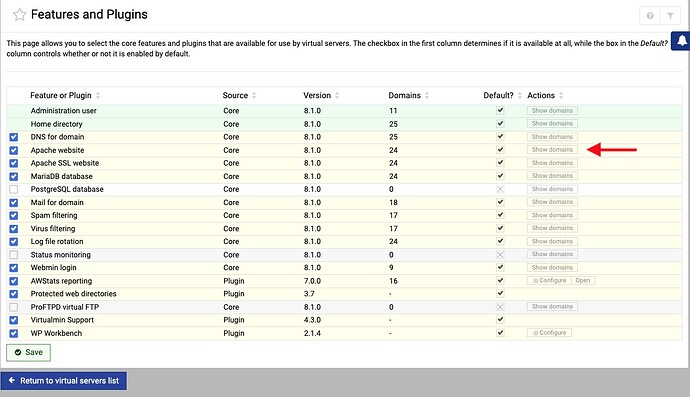690x397 pixels.
Task: Open the AWStats reporting plugin
Action: [x=583, y=280]
